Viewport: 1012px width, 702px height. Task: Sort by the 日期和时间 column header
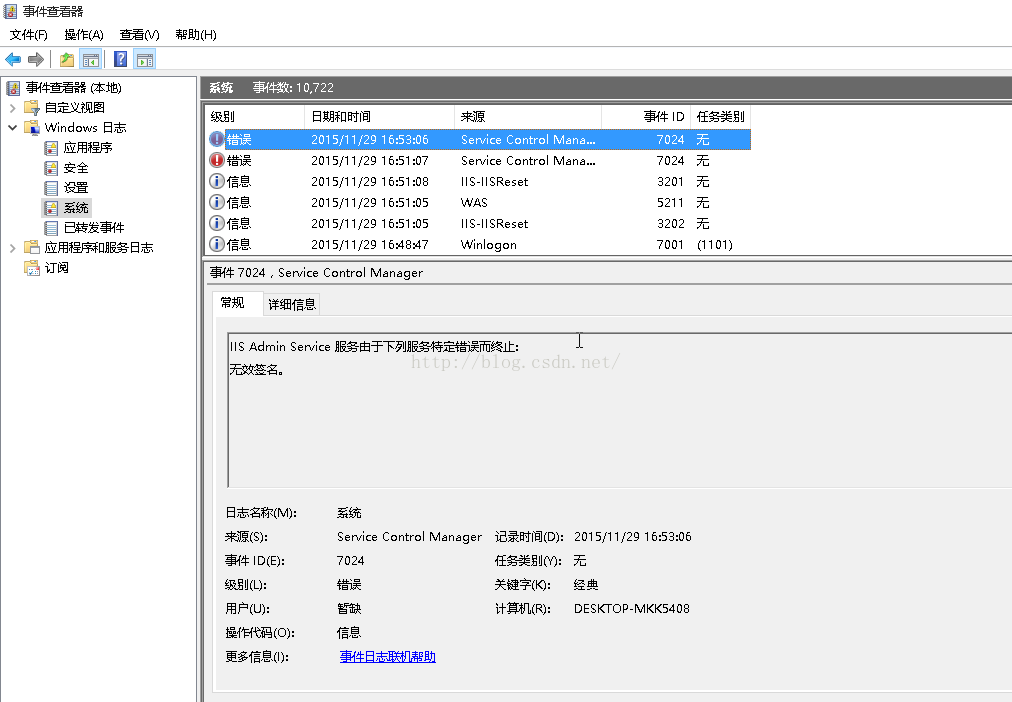tap(380, 117)
